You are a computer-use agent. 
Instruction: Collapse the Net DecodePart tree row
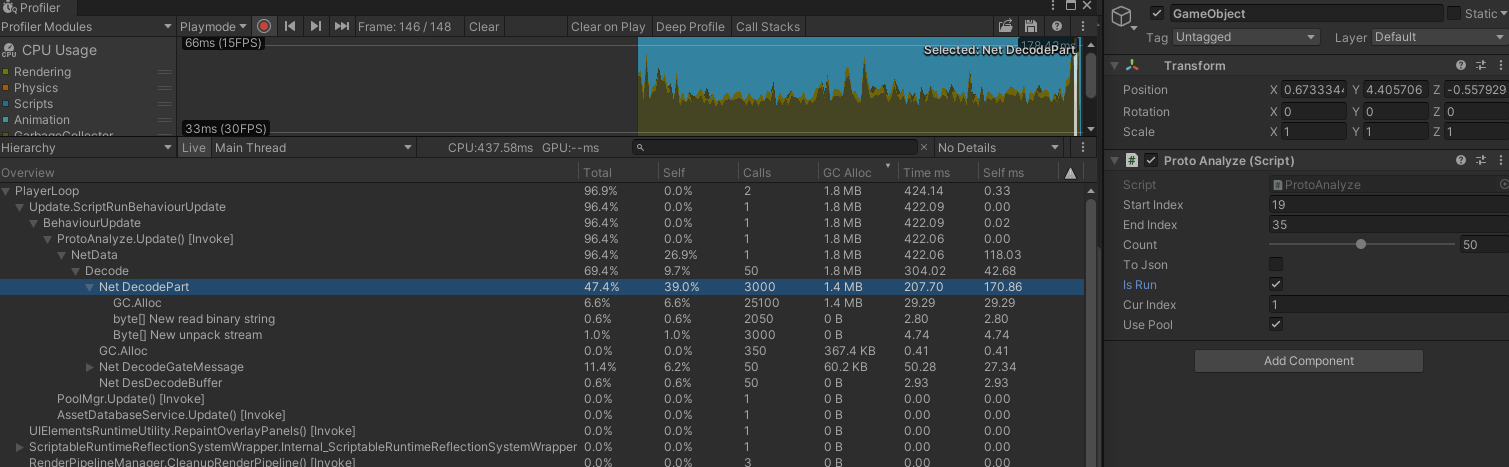(x=90, y=287)
